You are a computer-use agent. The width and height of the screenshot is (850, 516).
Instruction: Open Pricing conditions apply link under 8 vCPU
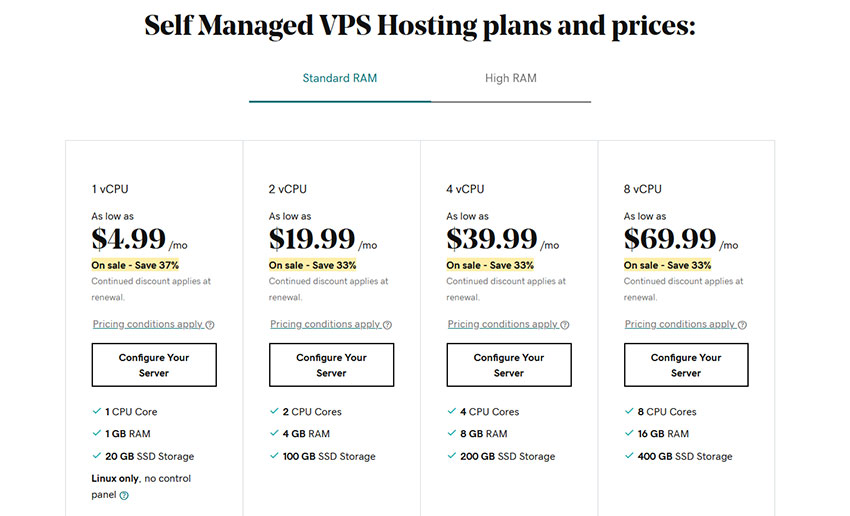(x=680, y=324)
